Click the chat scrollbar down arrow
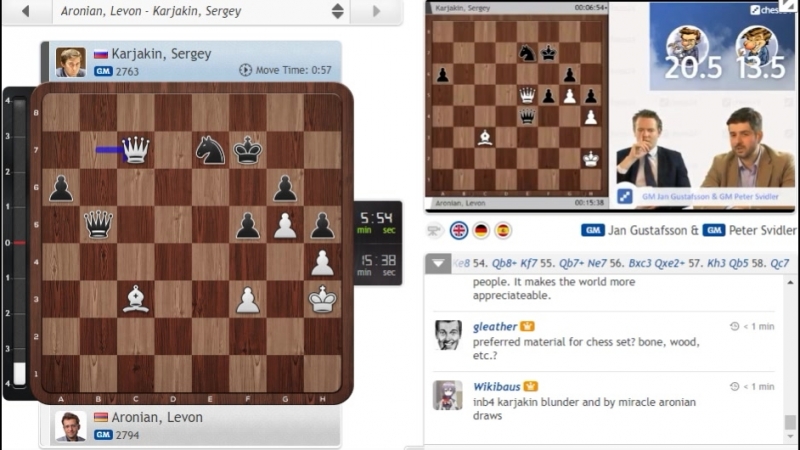The image size is (800, 450). 790,437
